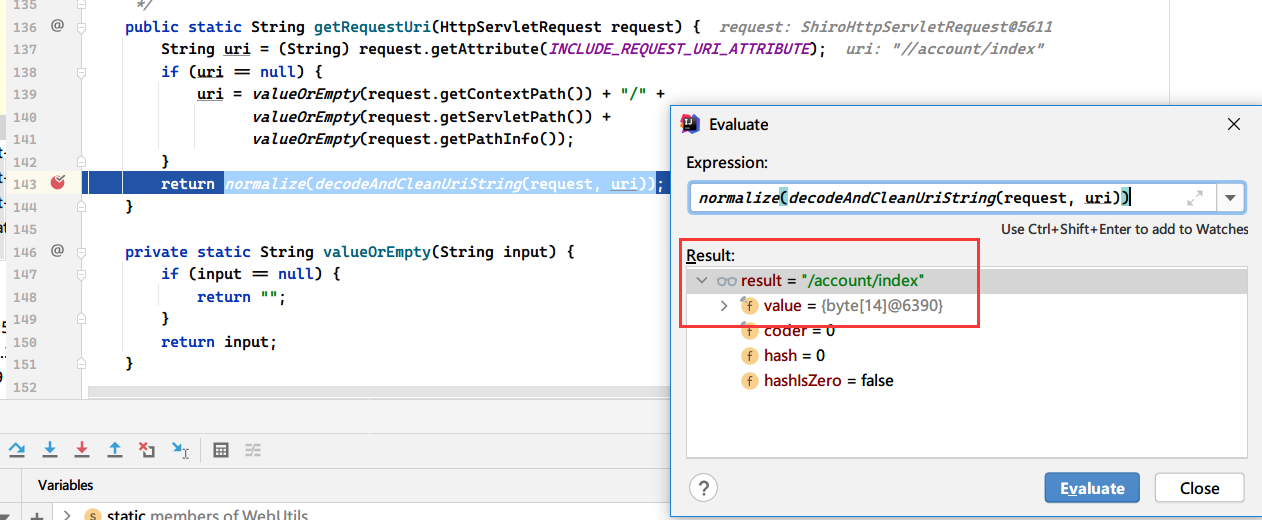Click the blue Step Into arrow

click(50, 449)
